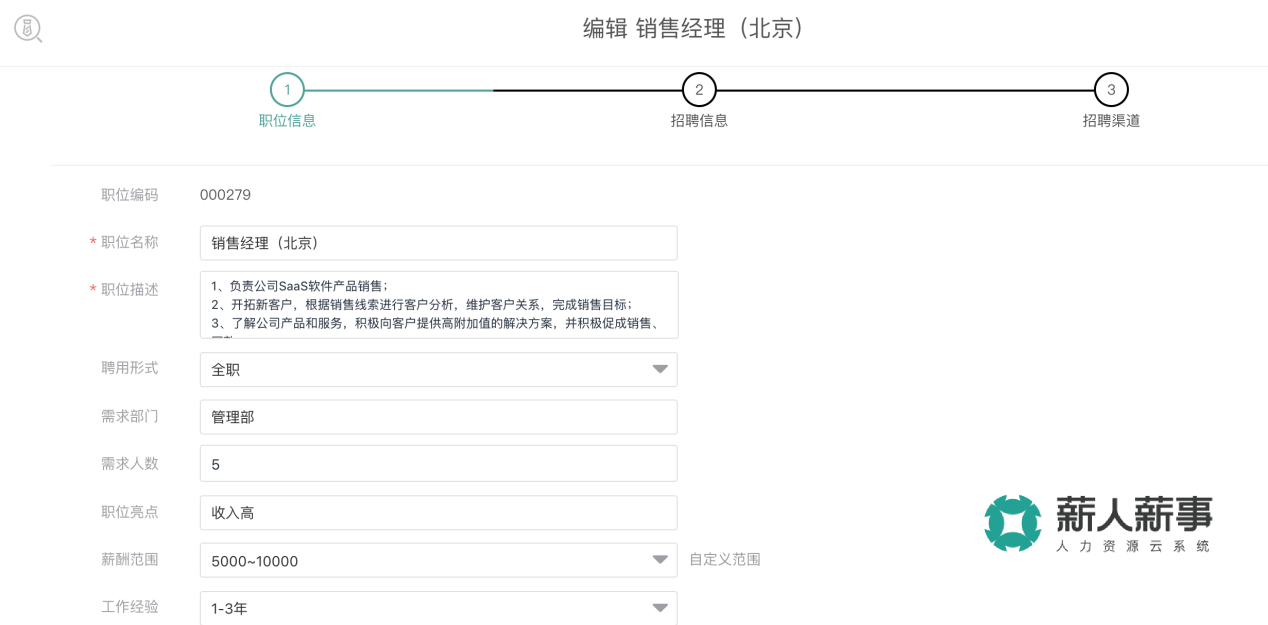Expand the 工作经验 dropdown arrow

[x=660, y=607]
